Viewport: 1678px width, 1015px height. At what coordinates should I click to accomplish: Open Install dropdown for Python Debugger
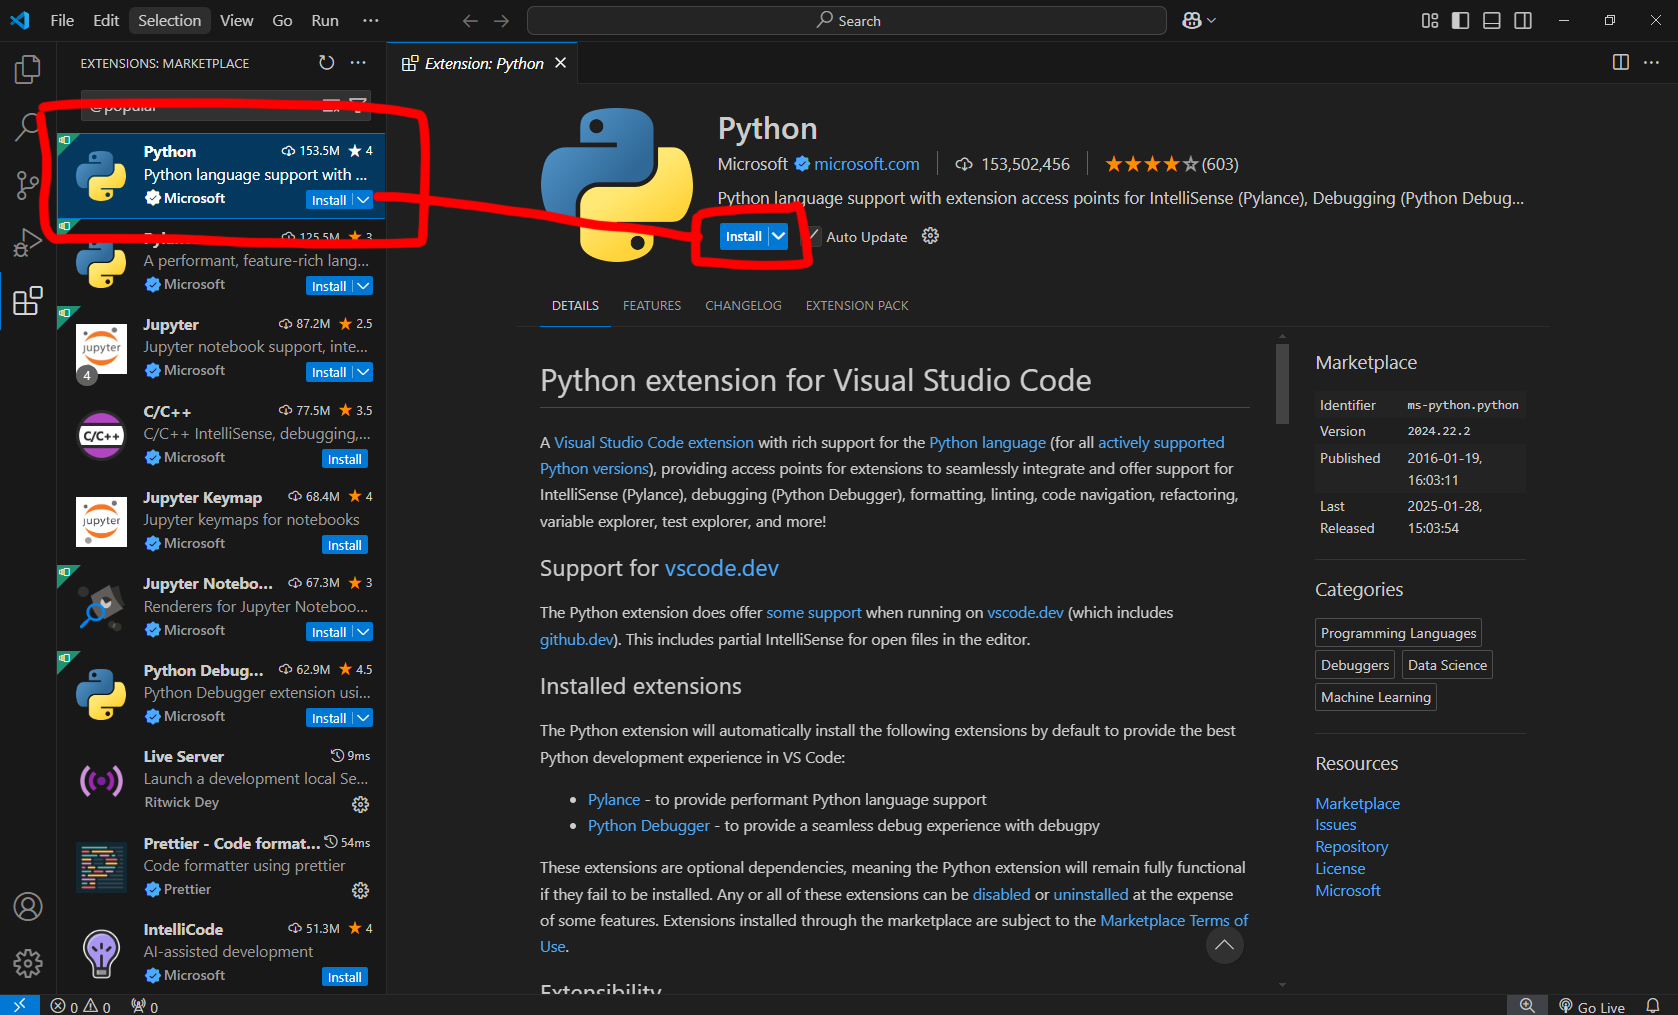click(x=363, y=718)
